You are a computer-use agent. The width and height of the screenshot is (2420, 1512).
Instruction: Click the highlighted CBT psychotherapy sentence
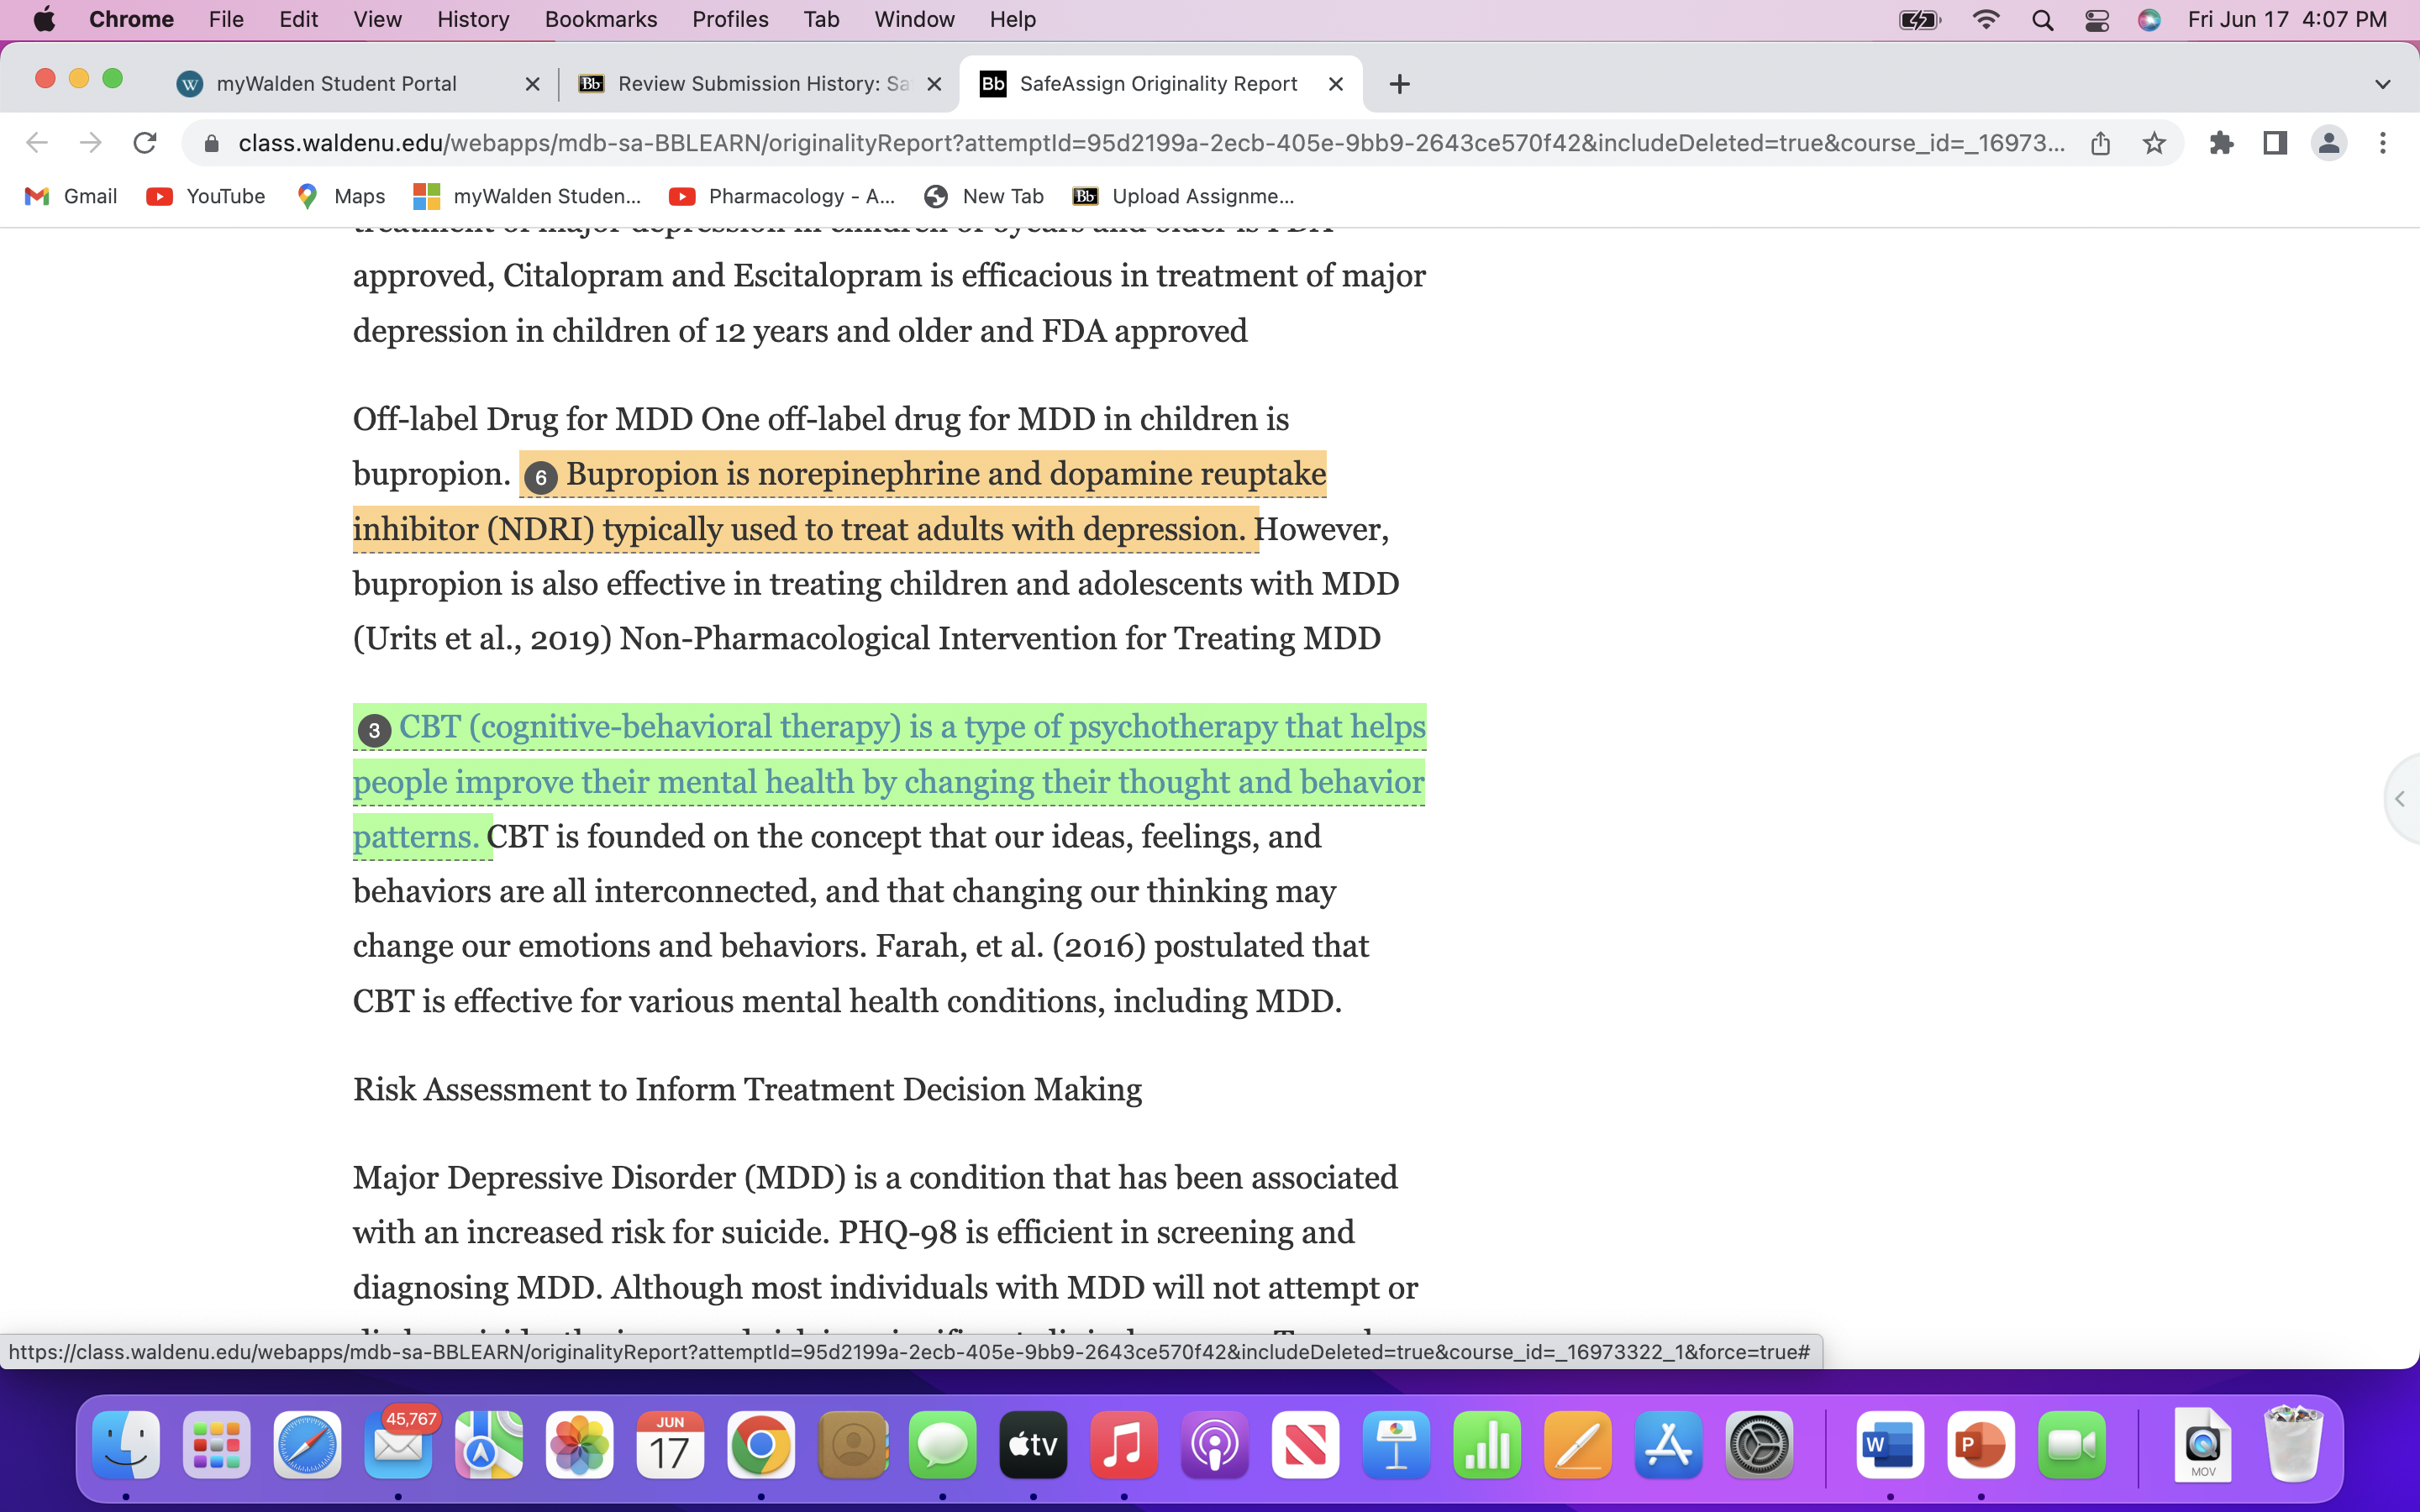pos(889,781)
